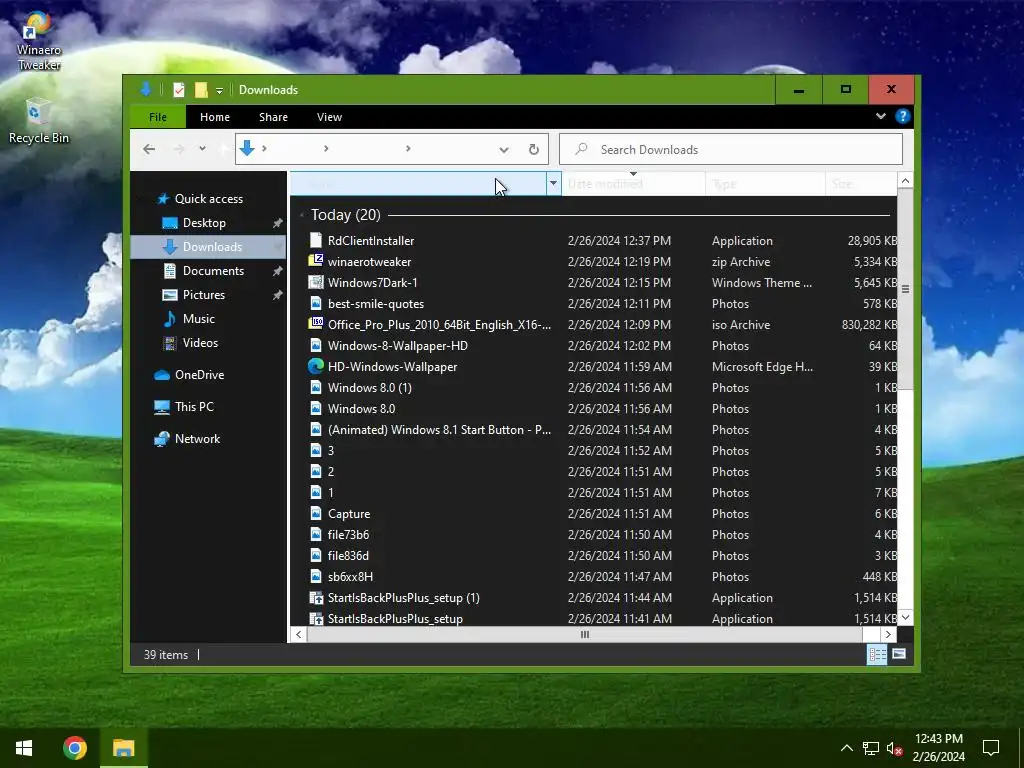Select the Windows-8-Wallpaper-HD file
Image resolution: width=1024 pixels, height=768 pixels.
pyautogui.click(x=397, y=345)
